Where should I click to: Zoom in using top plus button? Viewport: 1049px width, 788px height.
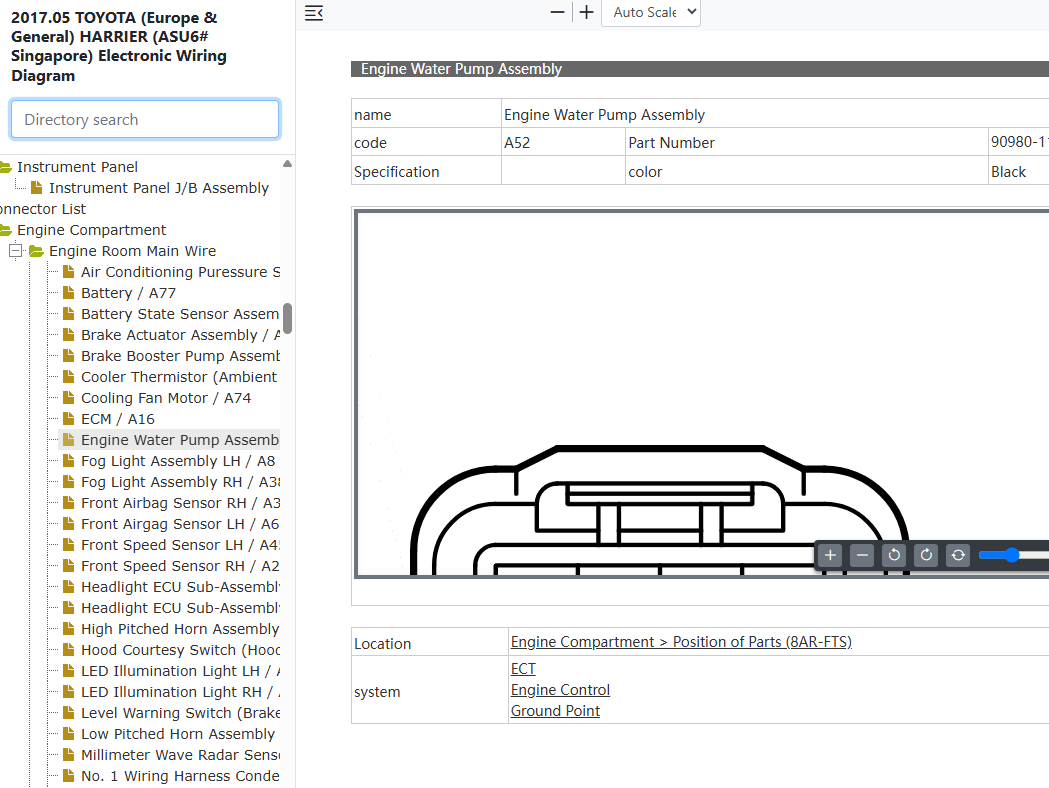click(x=587, y=12)
